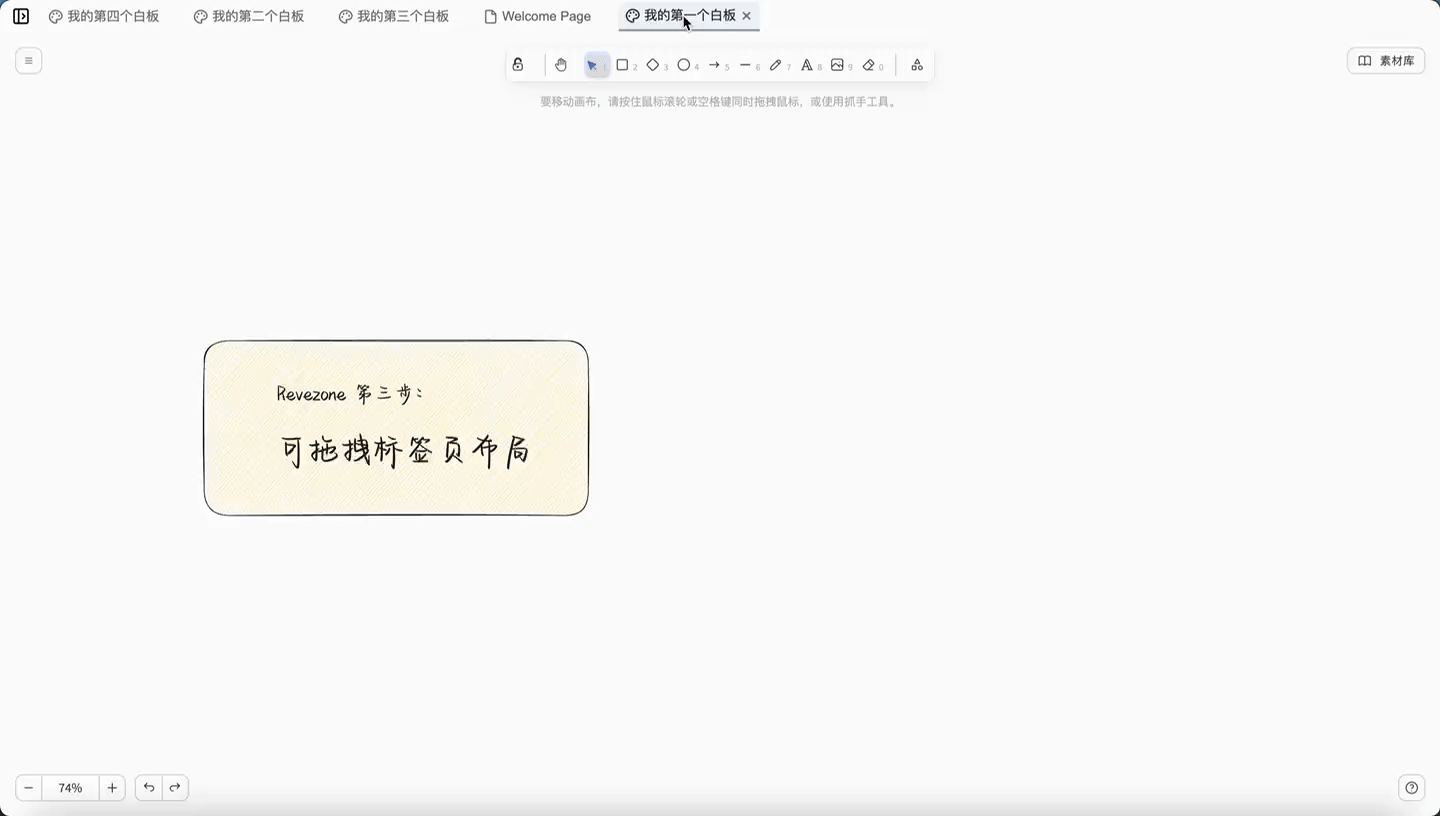Close the 我的第一个白板 tab
Screen dimensions: 1440x816
746,16
